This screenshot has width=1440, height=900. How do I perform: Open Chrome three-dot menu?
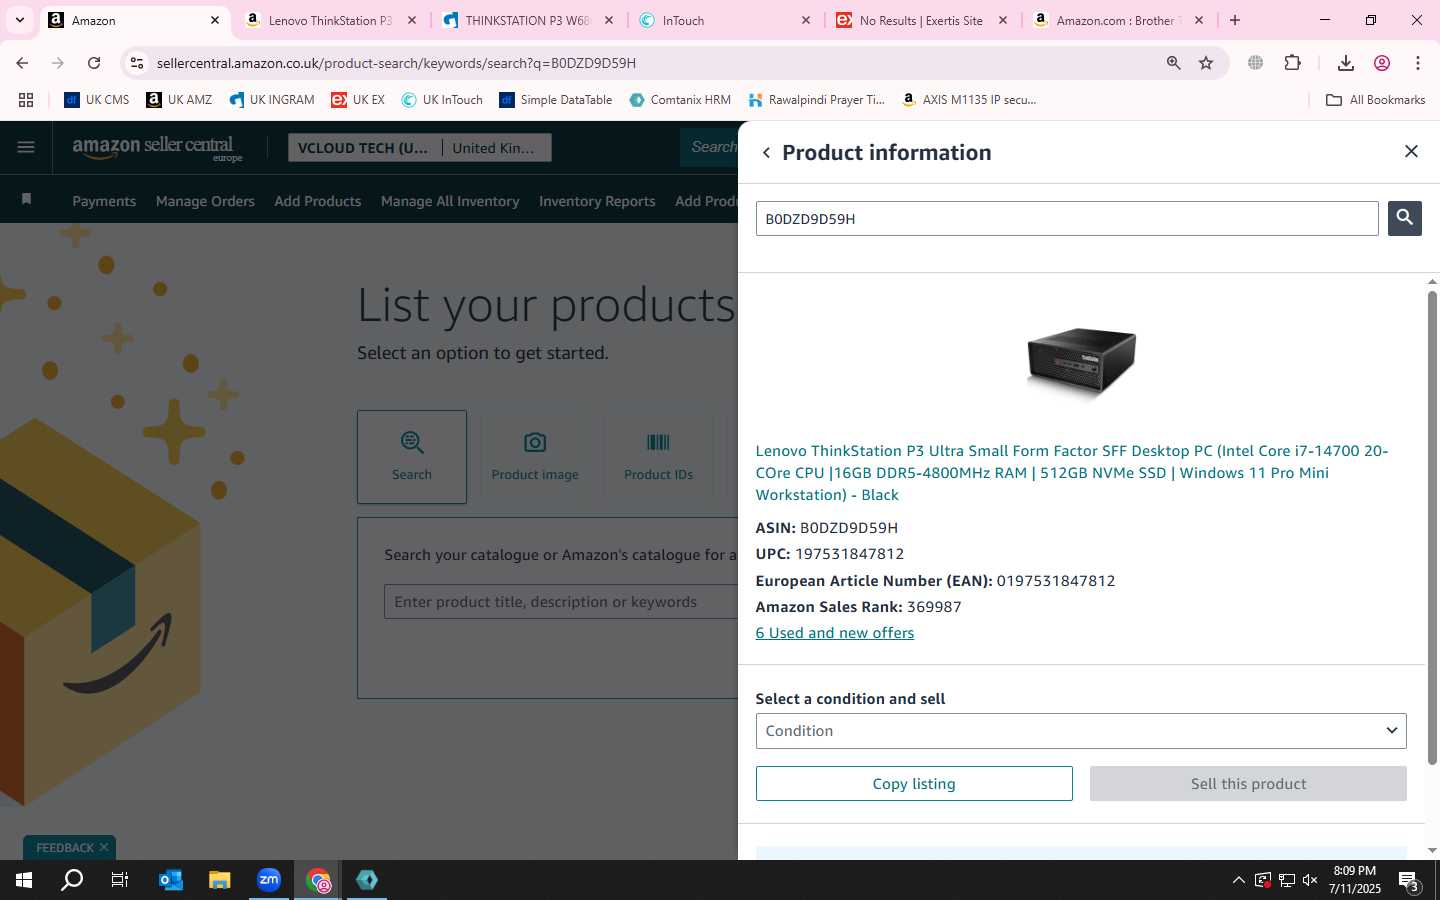point(1418,63)
